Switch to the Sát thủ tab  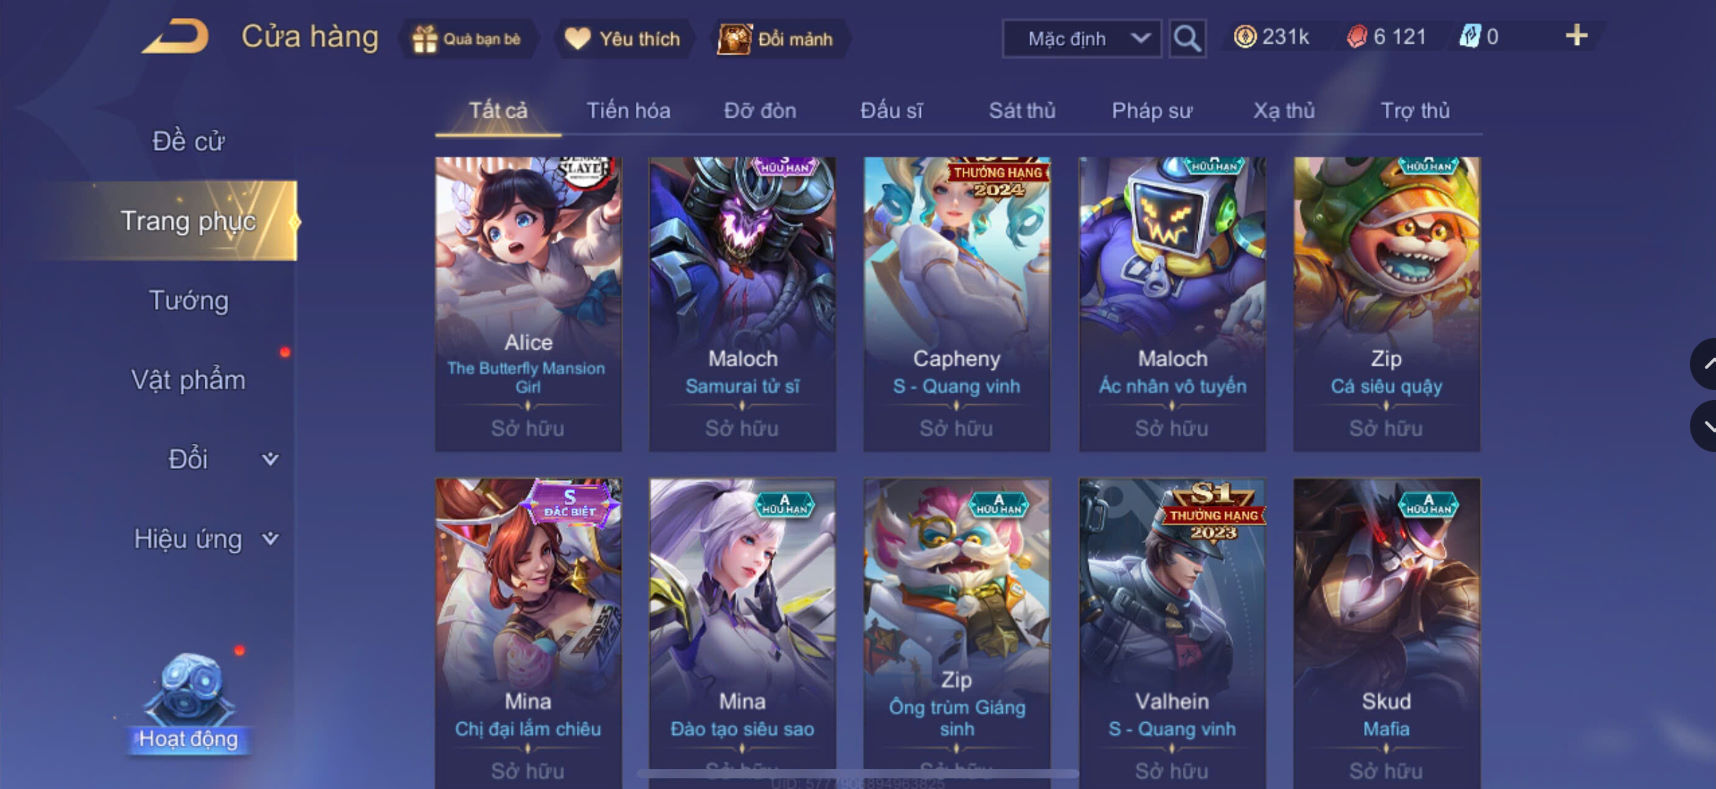click(x=1022, y=110)
